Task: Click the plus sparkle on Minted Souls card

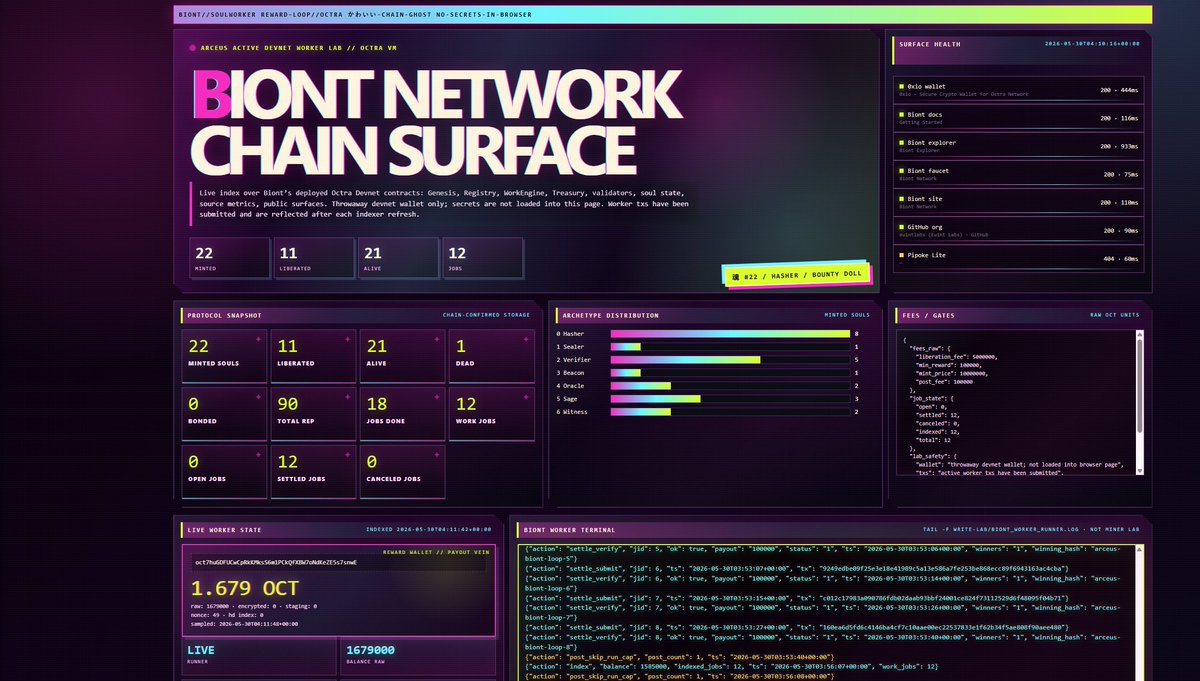Action: [x=258, y=341]
